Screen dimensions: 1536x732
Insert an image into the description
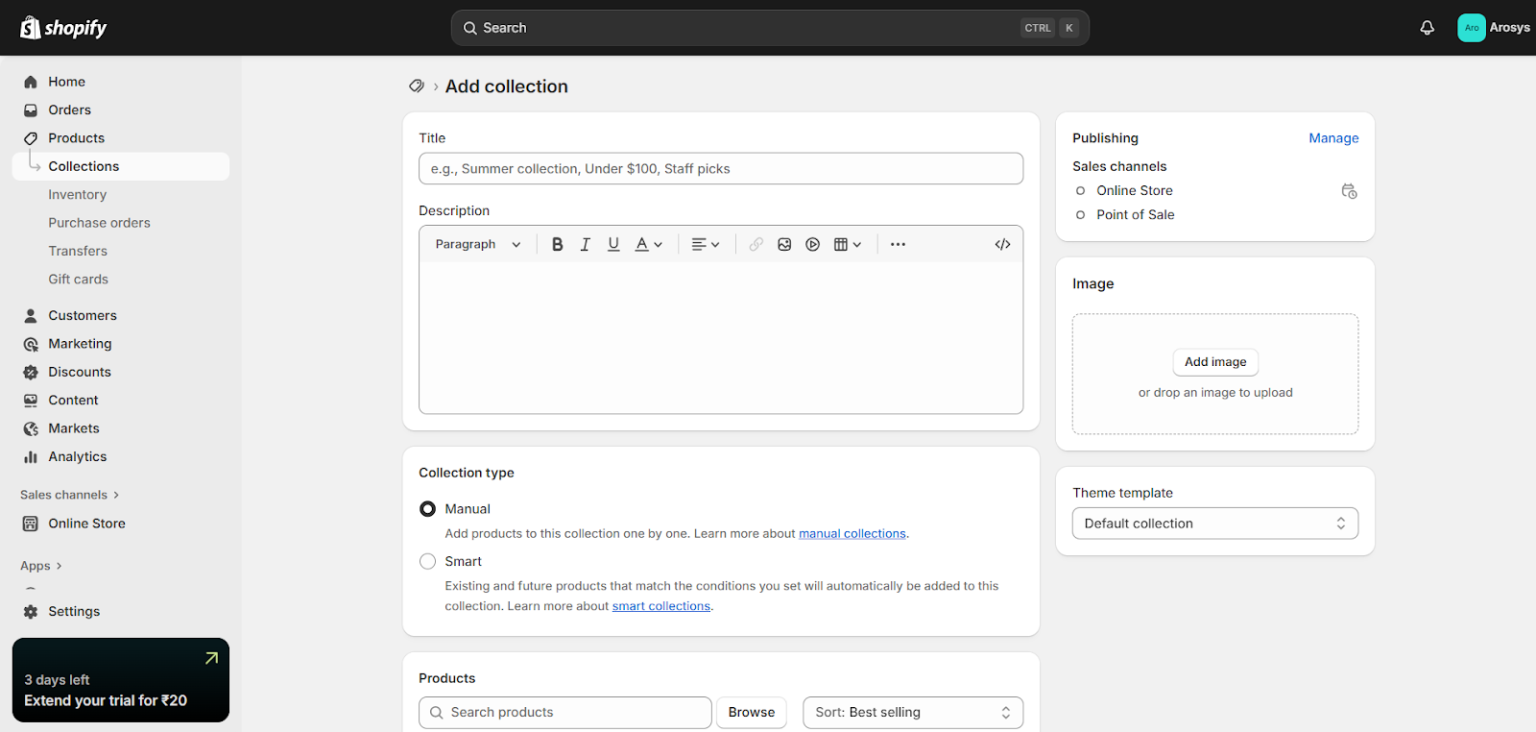click(784, 244)
